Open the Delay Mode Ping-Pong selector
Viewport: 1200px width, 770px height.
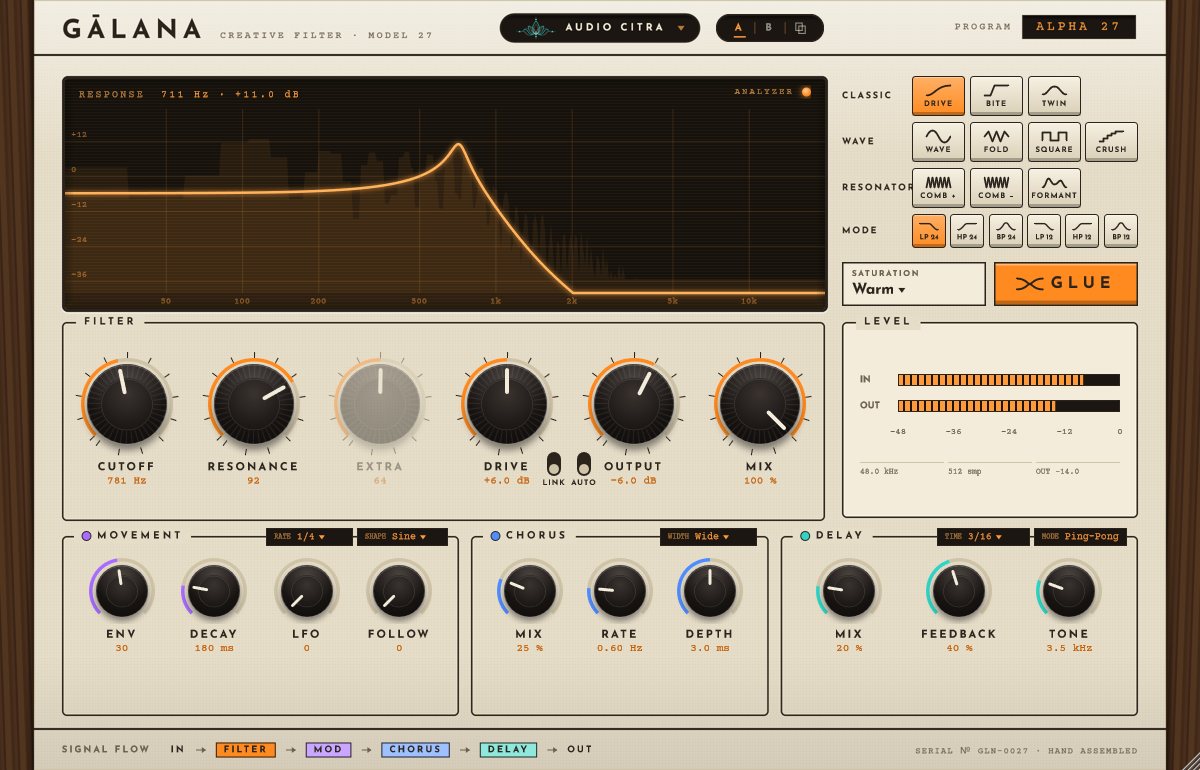tap(1080, 537)
